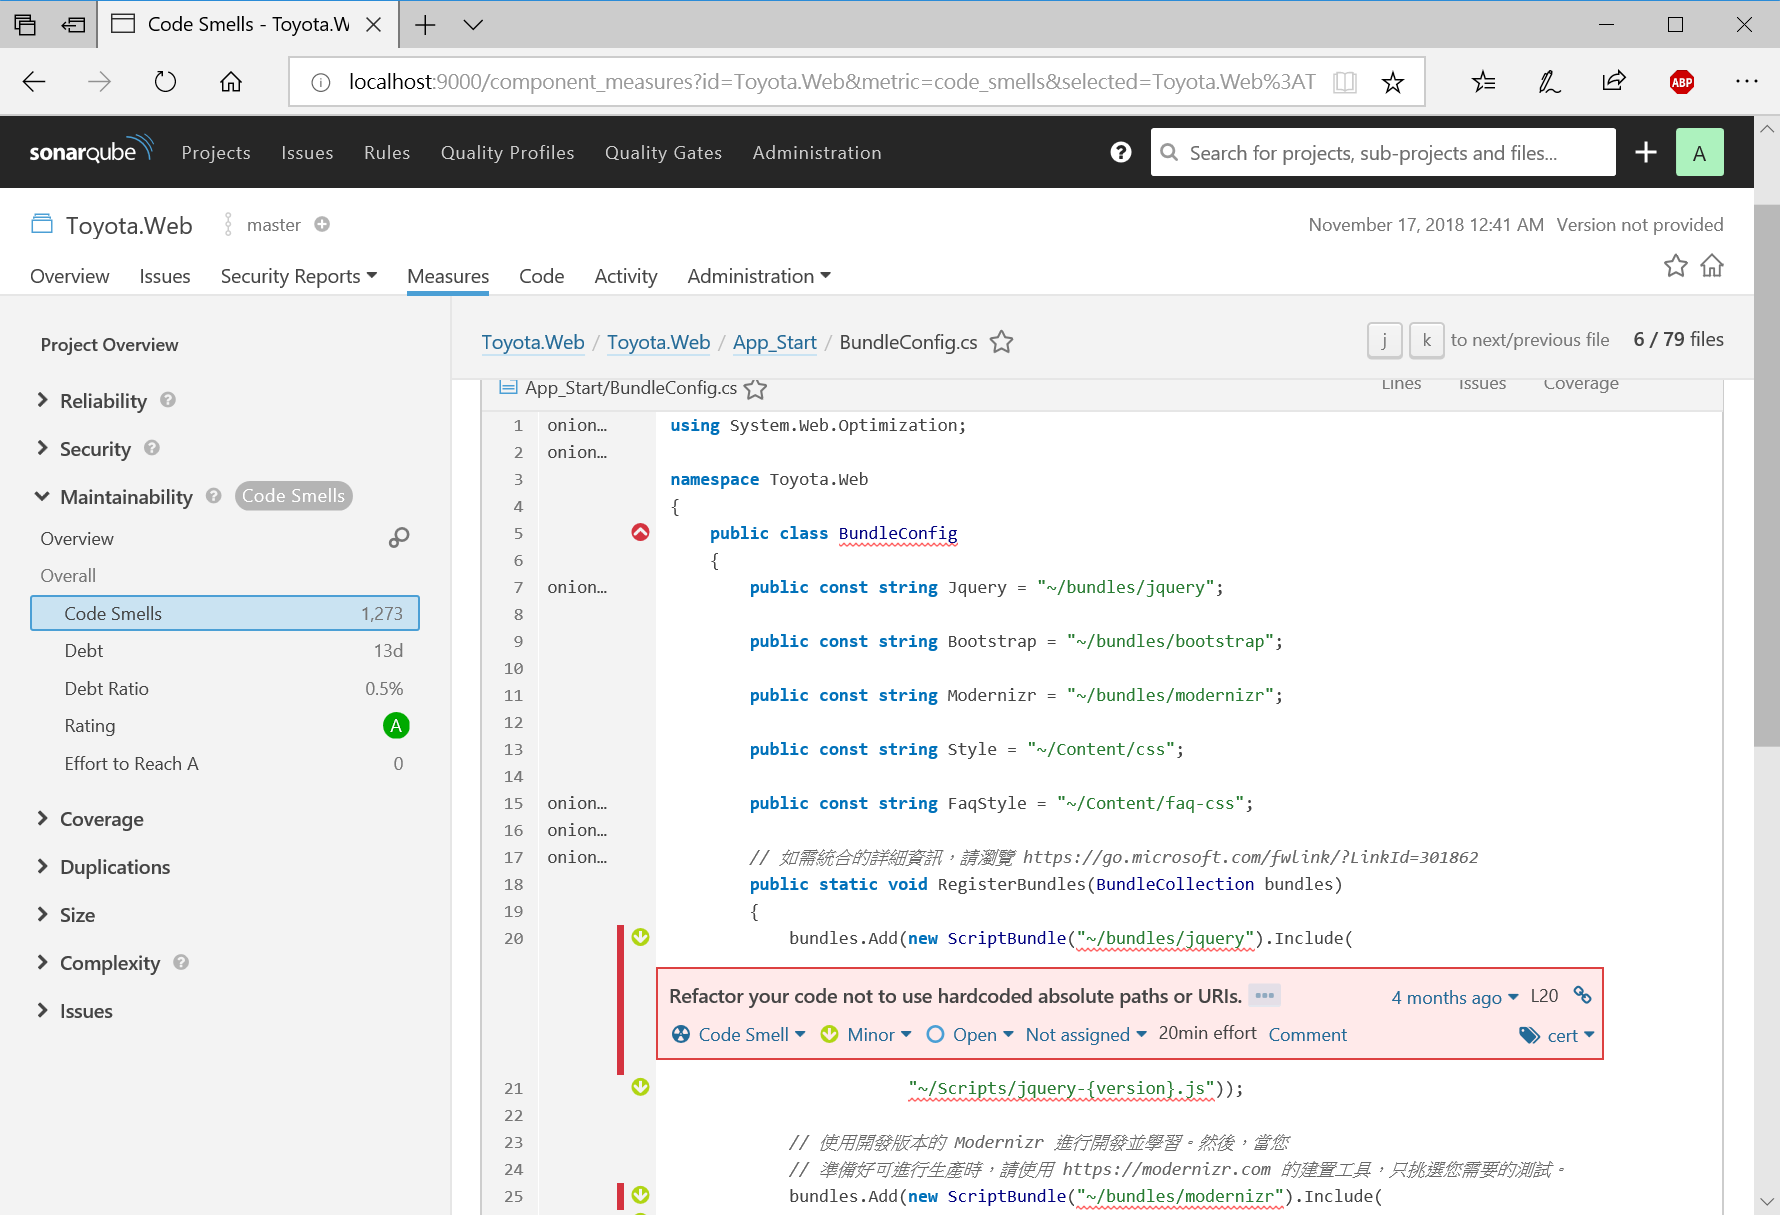Click browser share icon
Image resolution: width=1780 pixels, height=1215 pixels.
(1614, 81)
